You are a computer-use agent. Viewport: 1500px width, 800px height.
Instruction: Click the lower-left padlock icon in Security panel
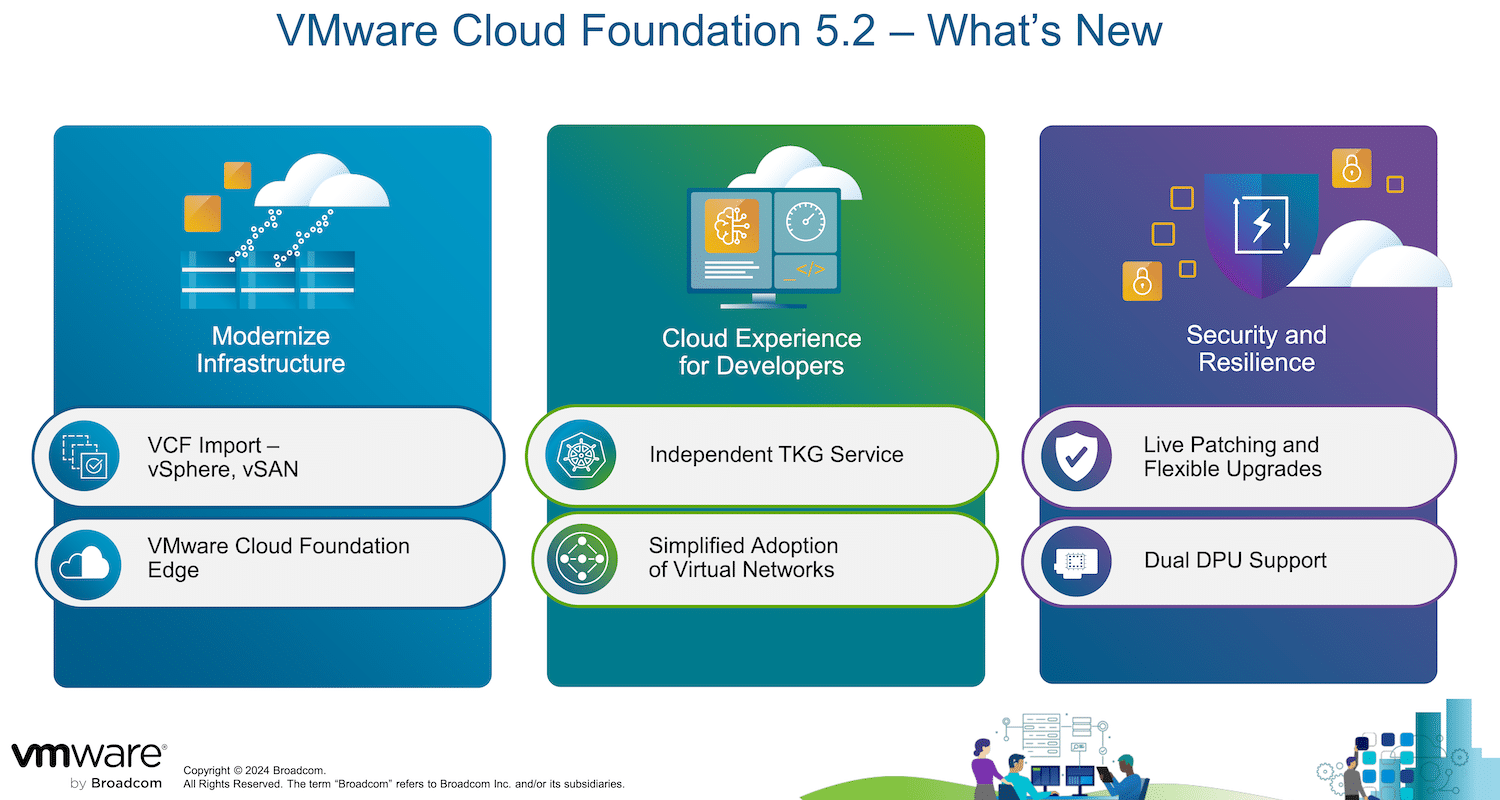pyautogui.click(x=1142, y=281)
